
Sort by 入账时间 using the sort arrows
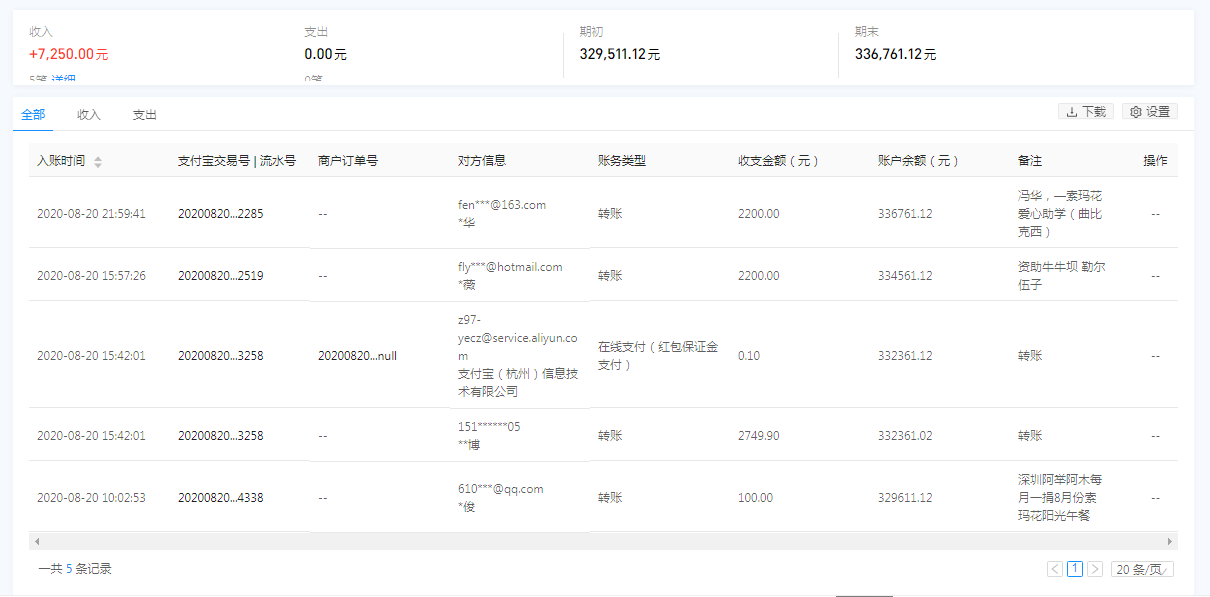98,161
